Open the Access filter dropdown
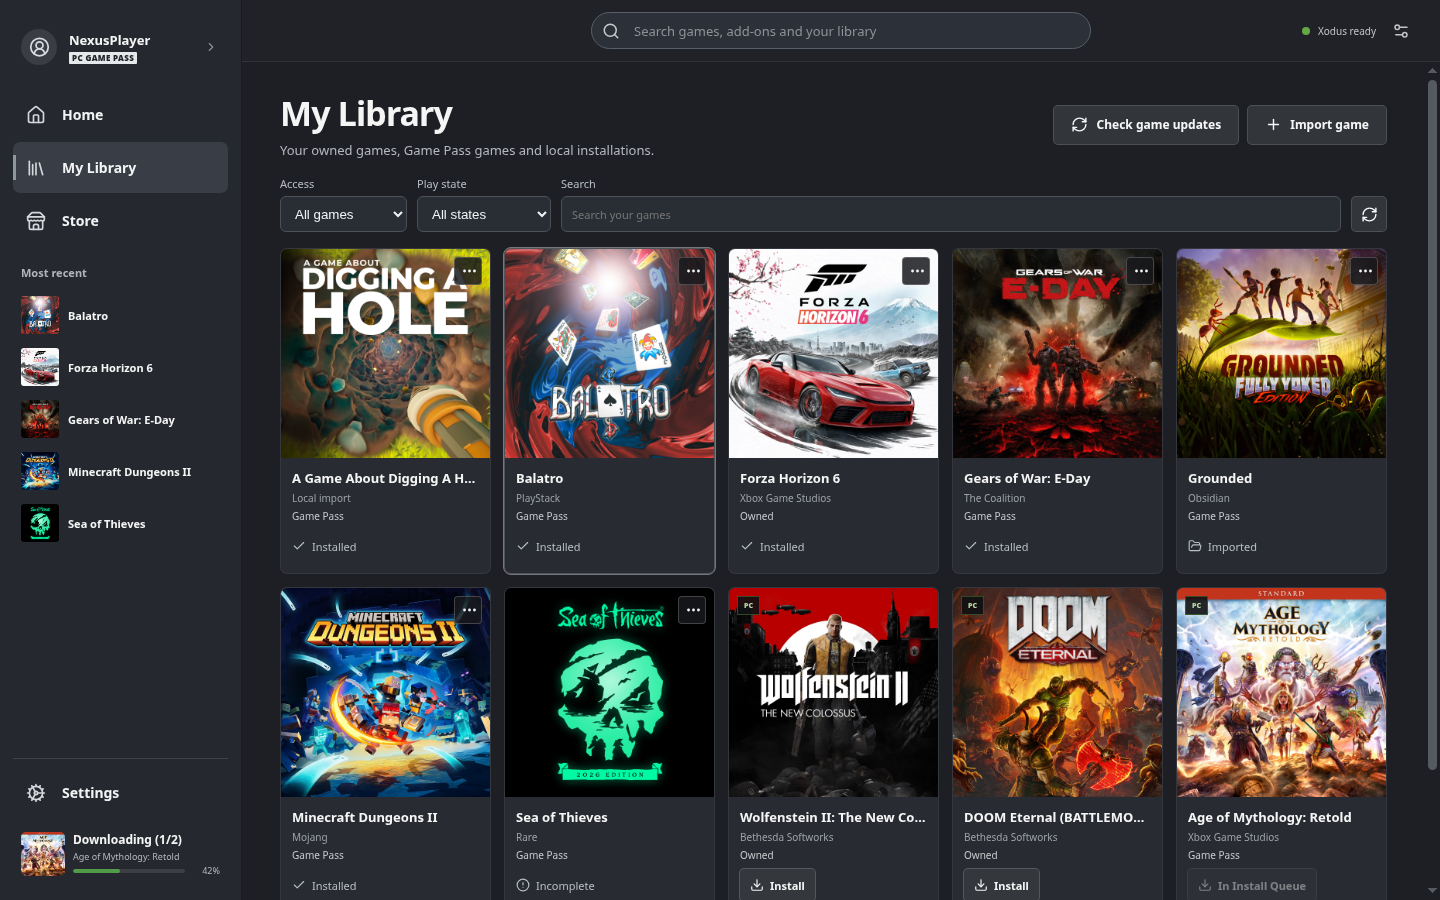 click(343, 214)
